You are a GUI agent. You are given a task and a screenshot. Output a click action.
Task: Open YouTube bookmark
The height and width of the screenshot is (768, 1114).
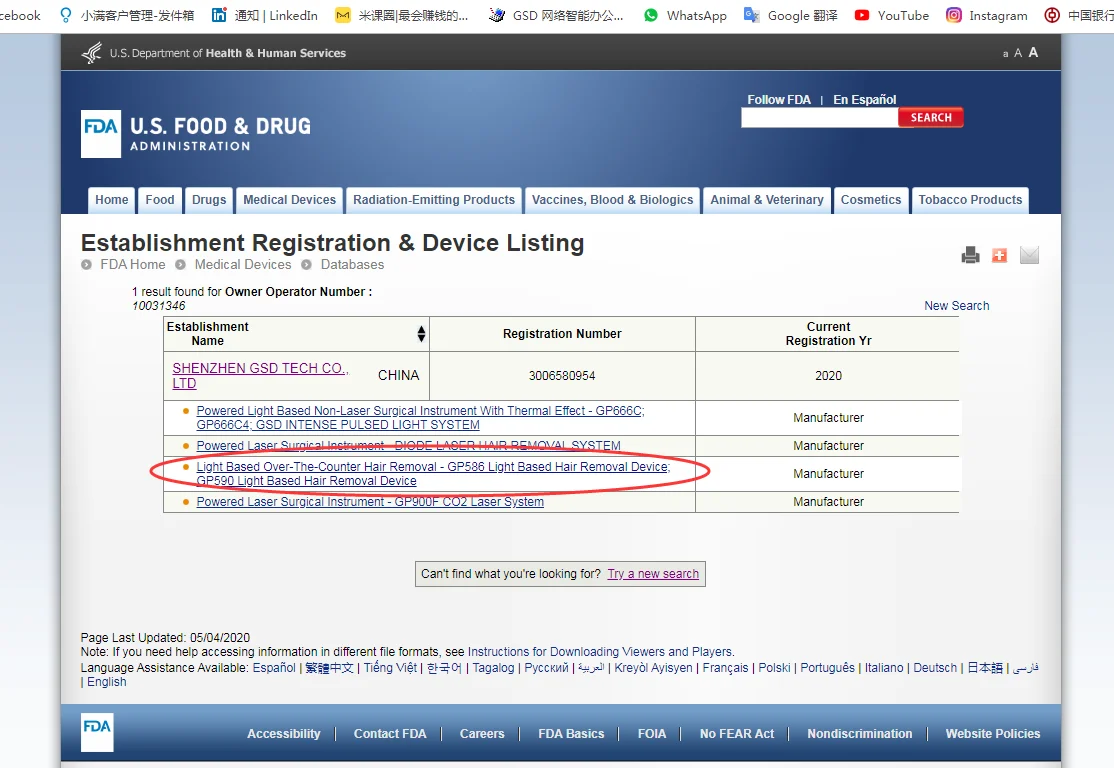892,16
